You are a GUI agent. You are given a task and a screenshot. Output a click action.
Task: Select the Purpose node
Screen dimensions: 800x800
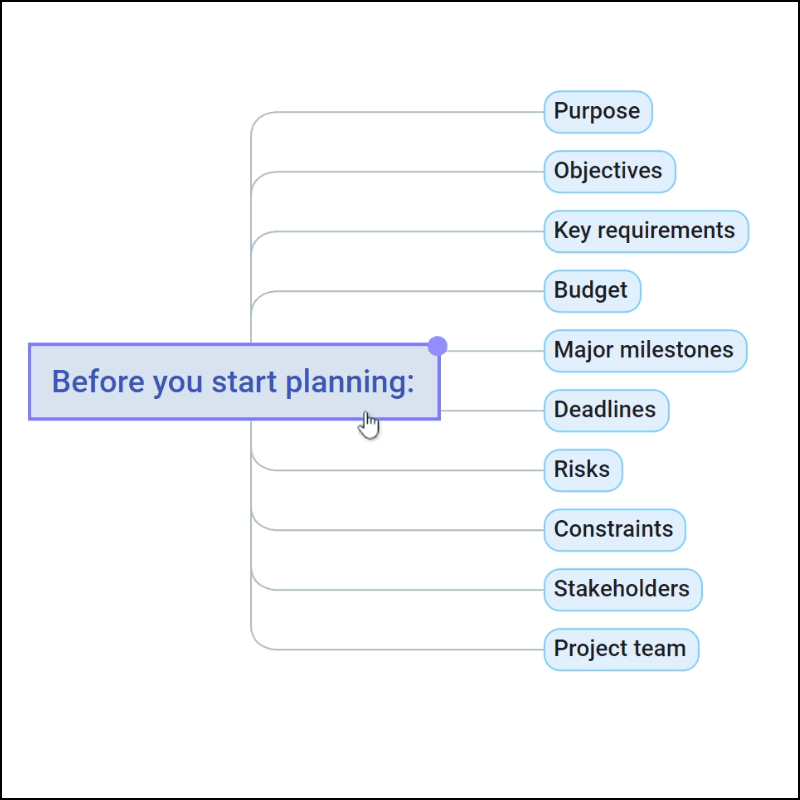point(597,112)
